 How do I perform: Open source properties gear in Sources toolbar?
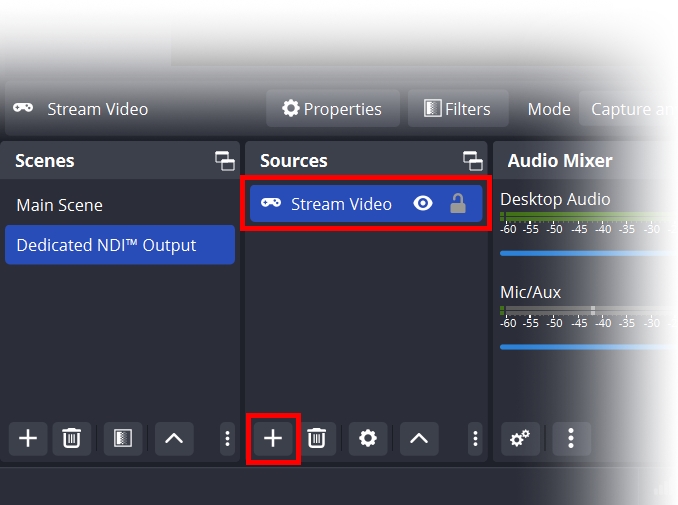pyautogui.click(x=368, y=438)
